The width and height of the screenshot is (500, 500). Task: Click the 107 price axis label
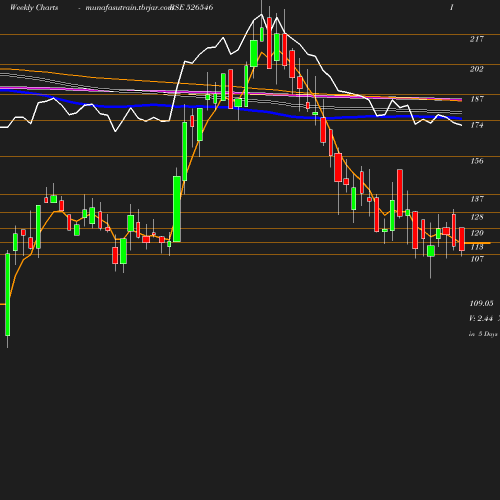click(x=477, y=259)
